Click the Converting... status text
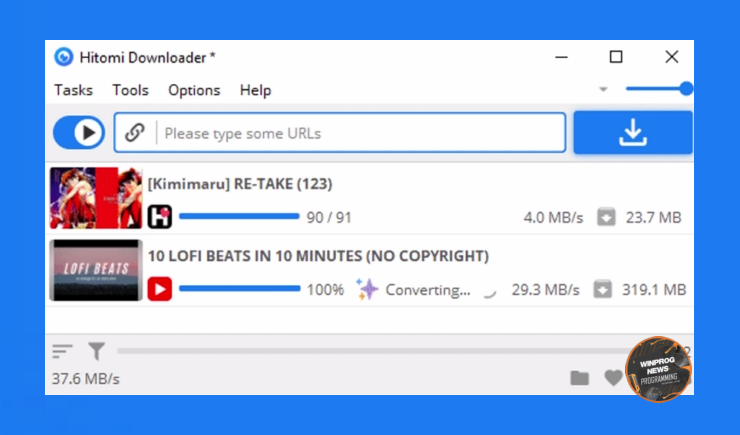This screenshot has height=435, width=740. 428,290
